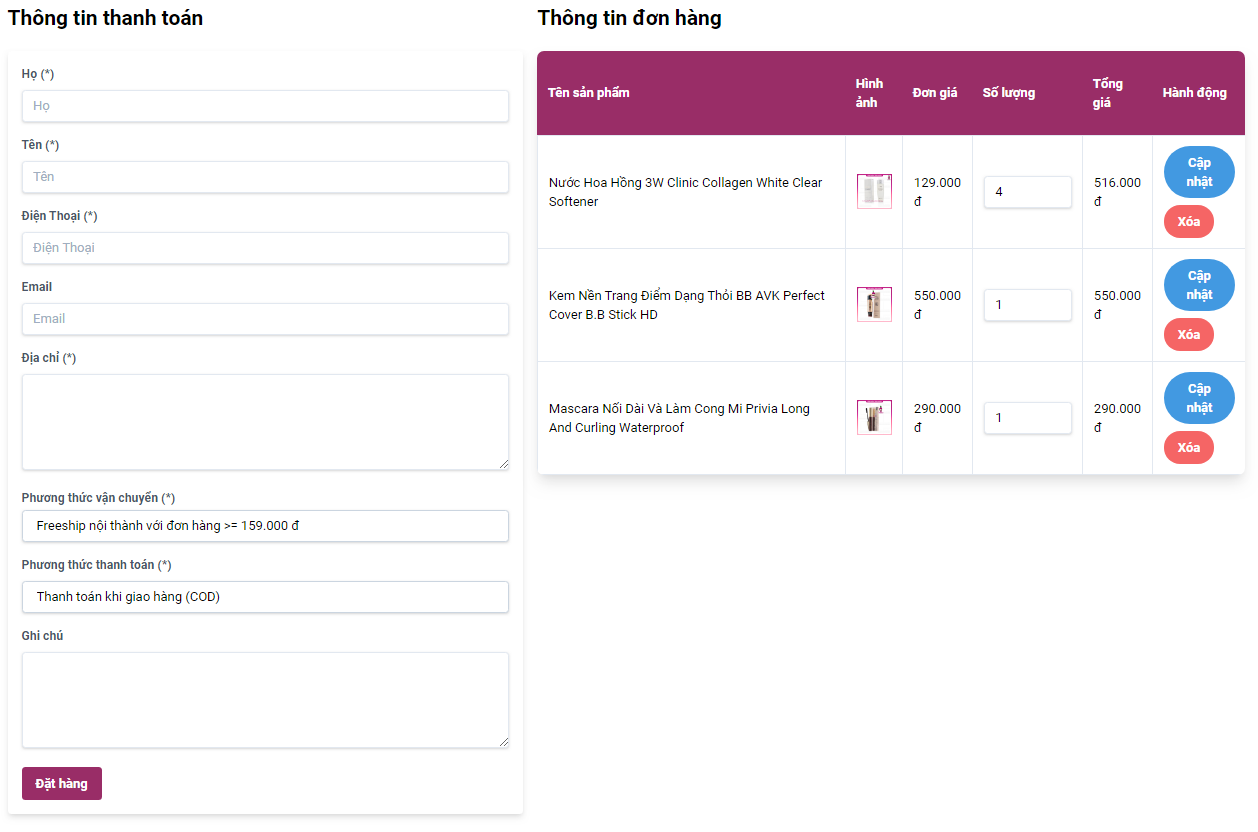Click the Mascara Privia quantity field
The image size is (1258, 832).
coord(1027,418)
